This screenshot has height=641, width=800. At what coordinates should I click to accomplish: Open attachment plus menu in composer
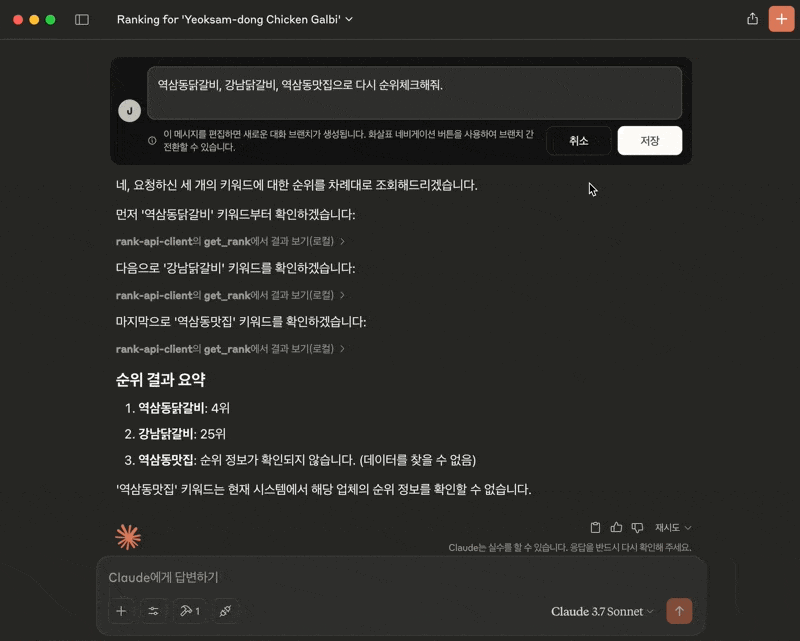coord(121,611)
